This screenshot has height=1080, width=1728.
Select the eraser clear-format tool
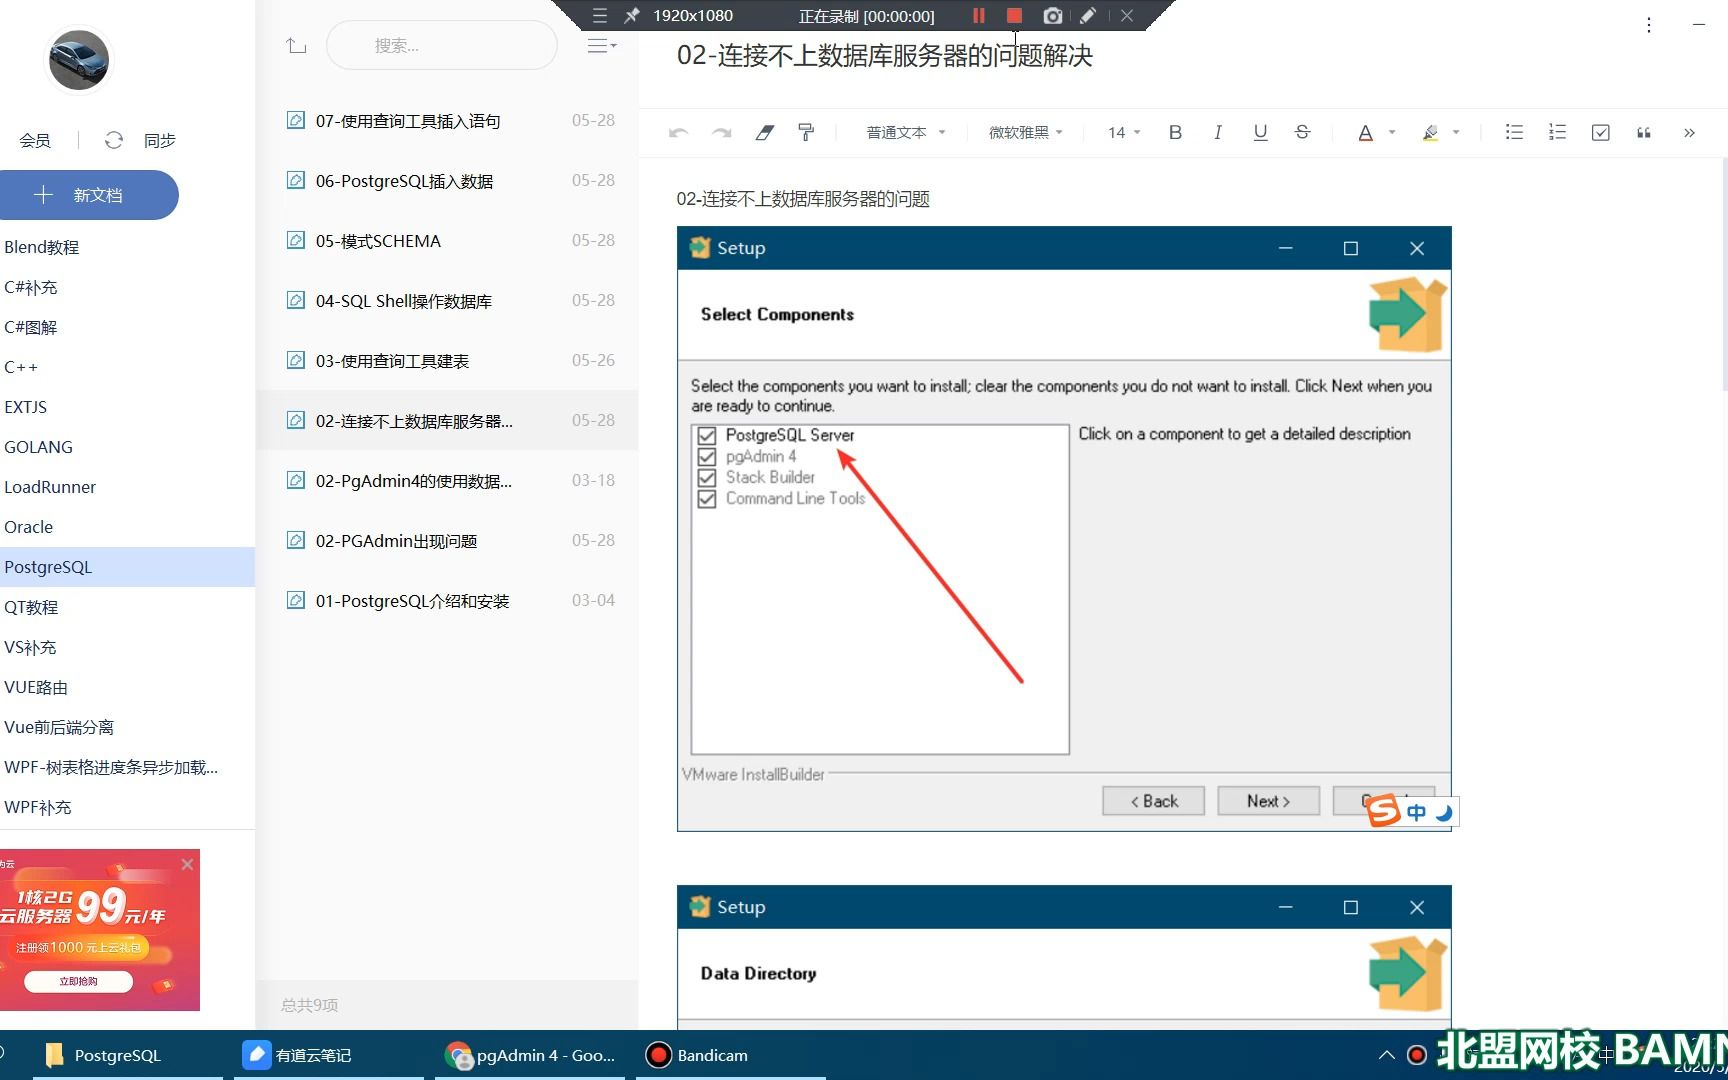pos(765,132)
